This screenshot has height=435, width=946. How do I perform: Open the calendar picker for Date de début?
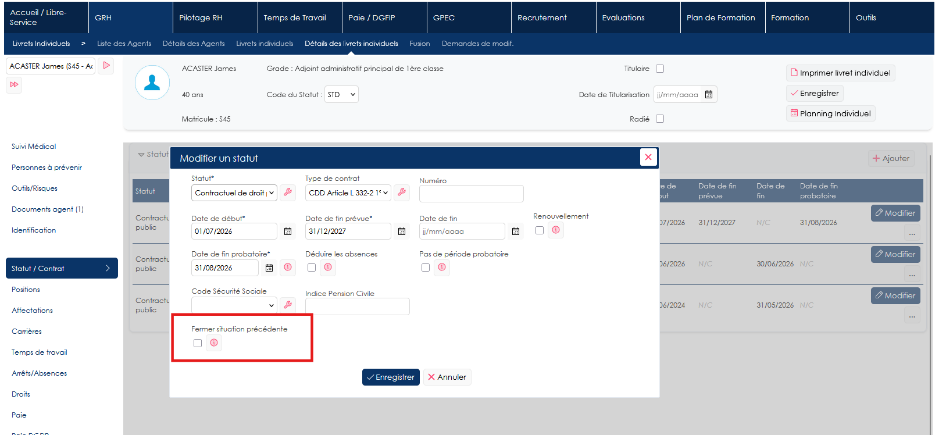tap(288, 231)
